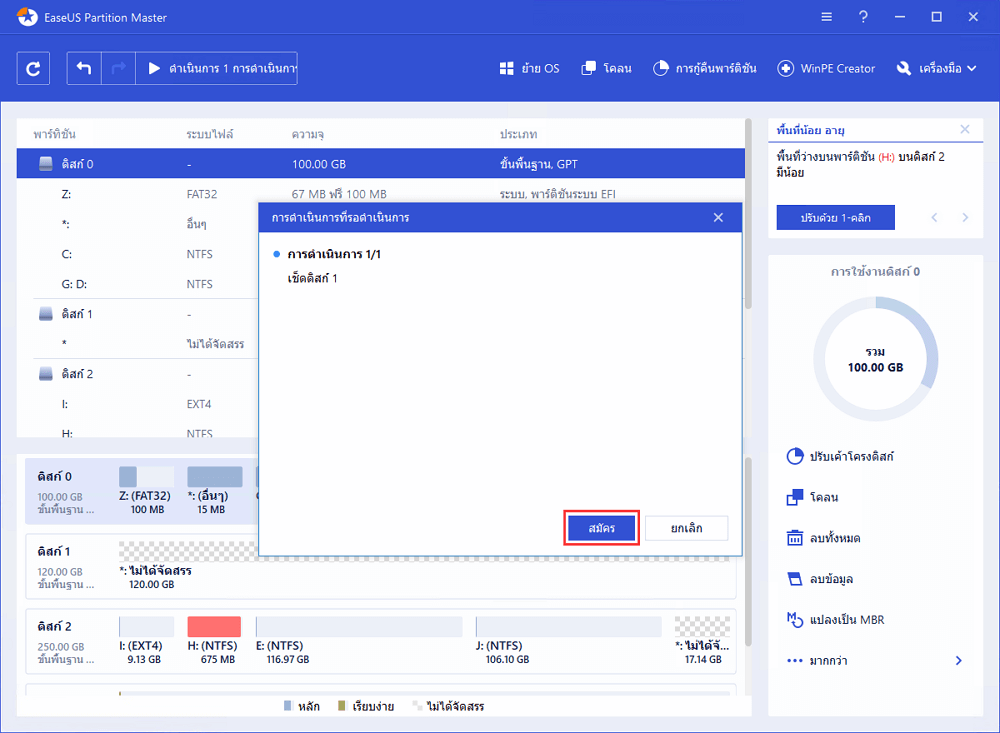Image resolution: width=1000 pixels, height=733 pixels.
Task: Click the help question mark icon
Action: coord(863,17)
